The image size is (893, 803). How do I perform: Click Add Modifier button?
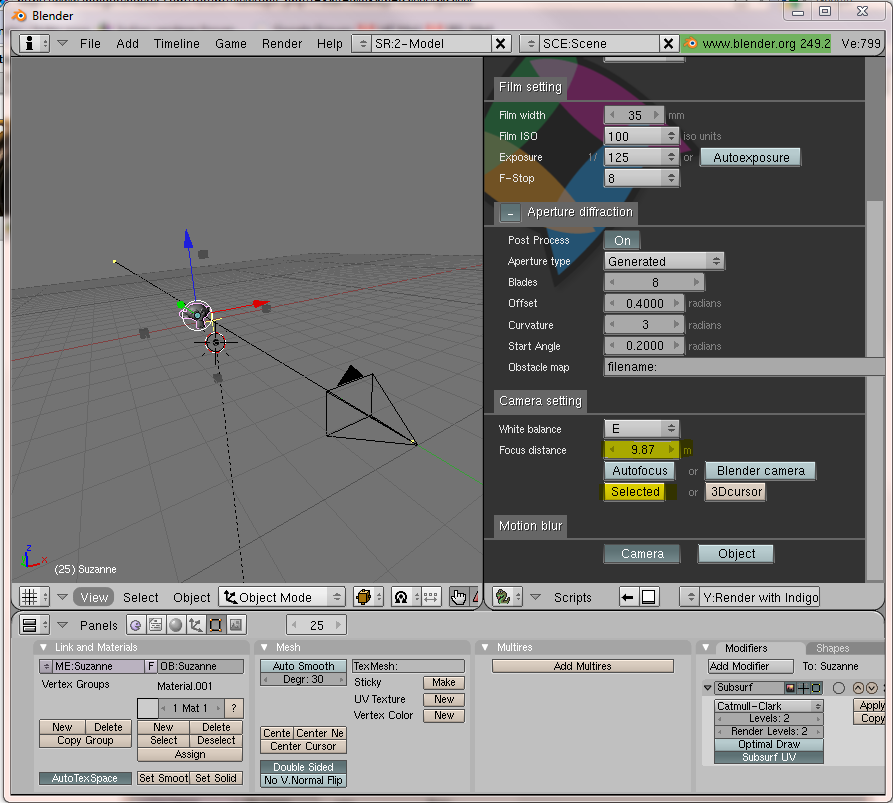(x=750, y=666)
